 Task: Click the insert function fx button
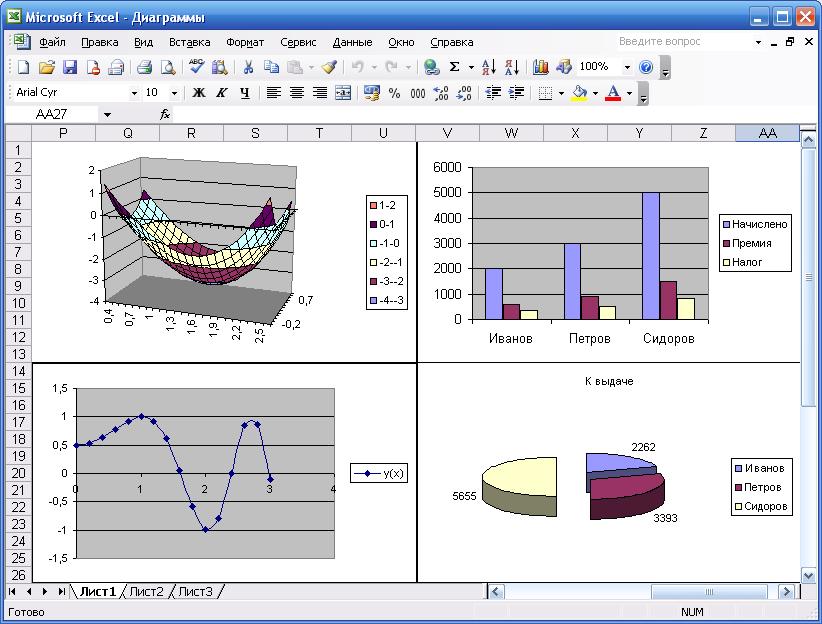[165, 114]
